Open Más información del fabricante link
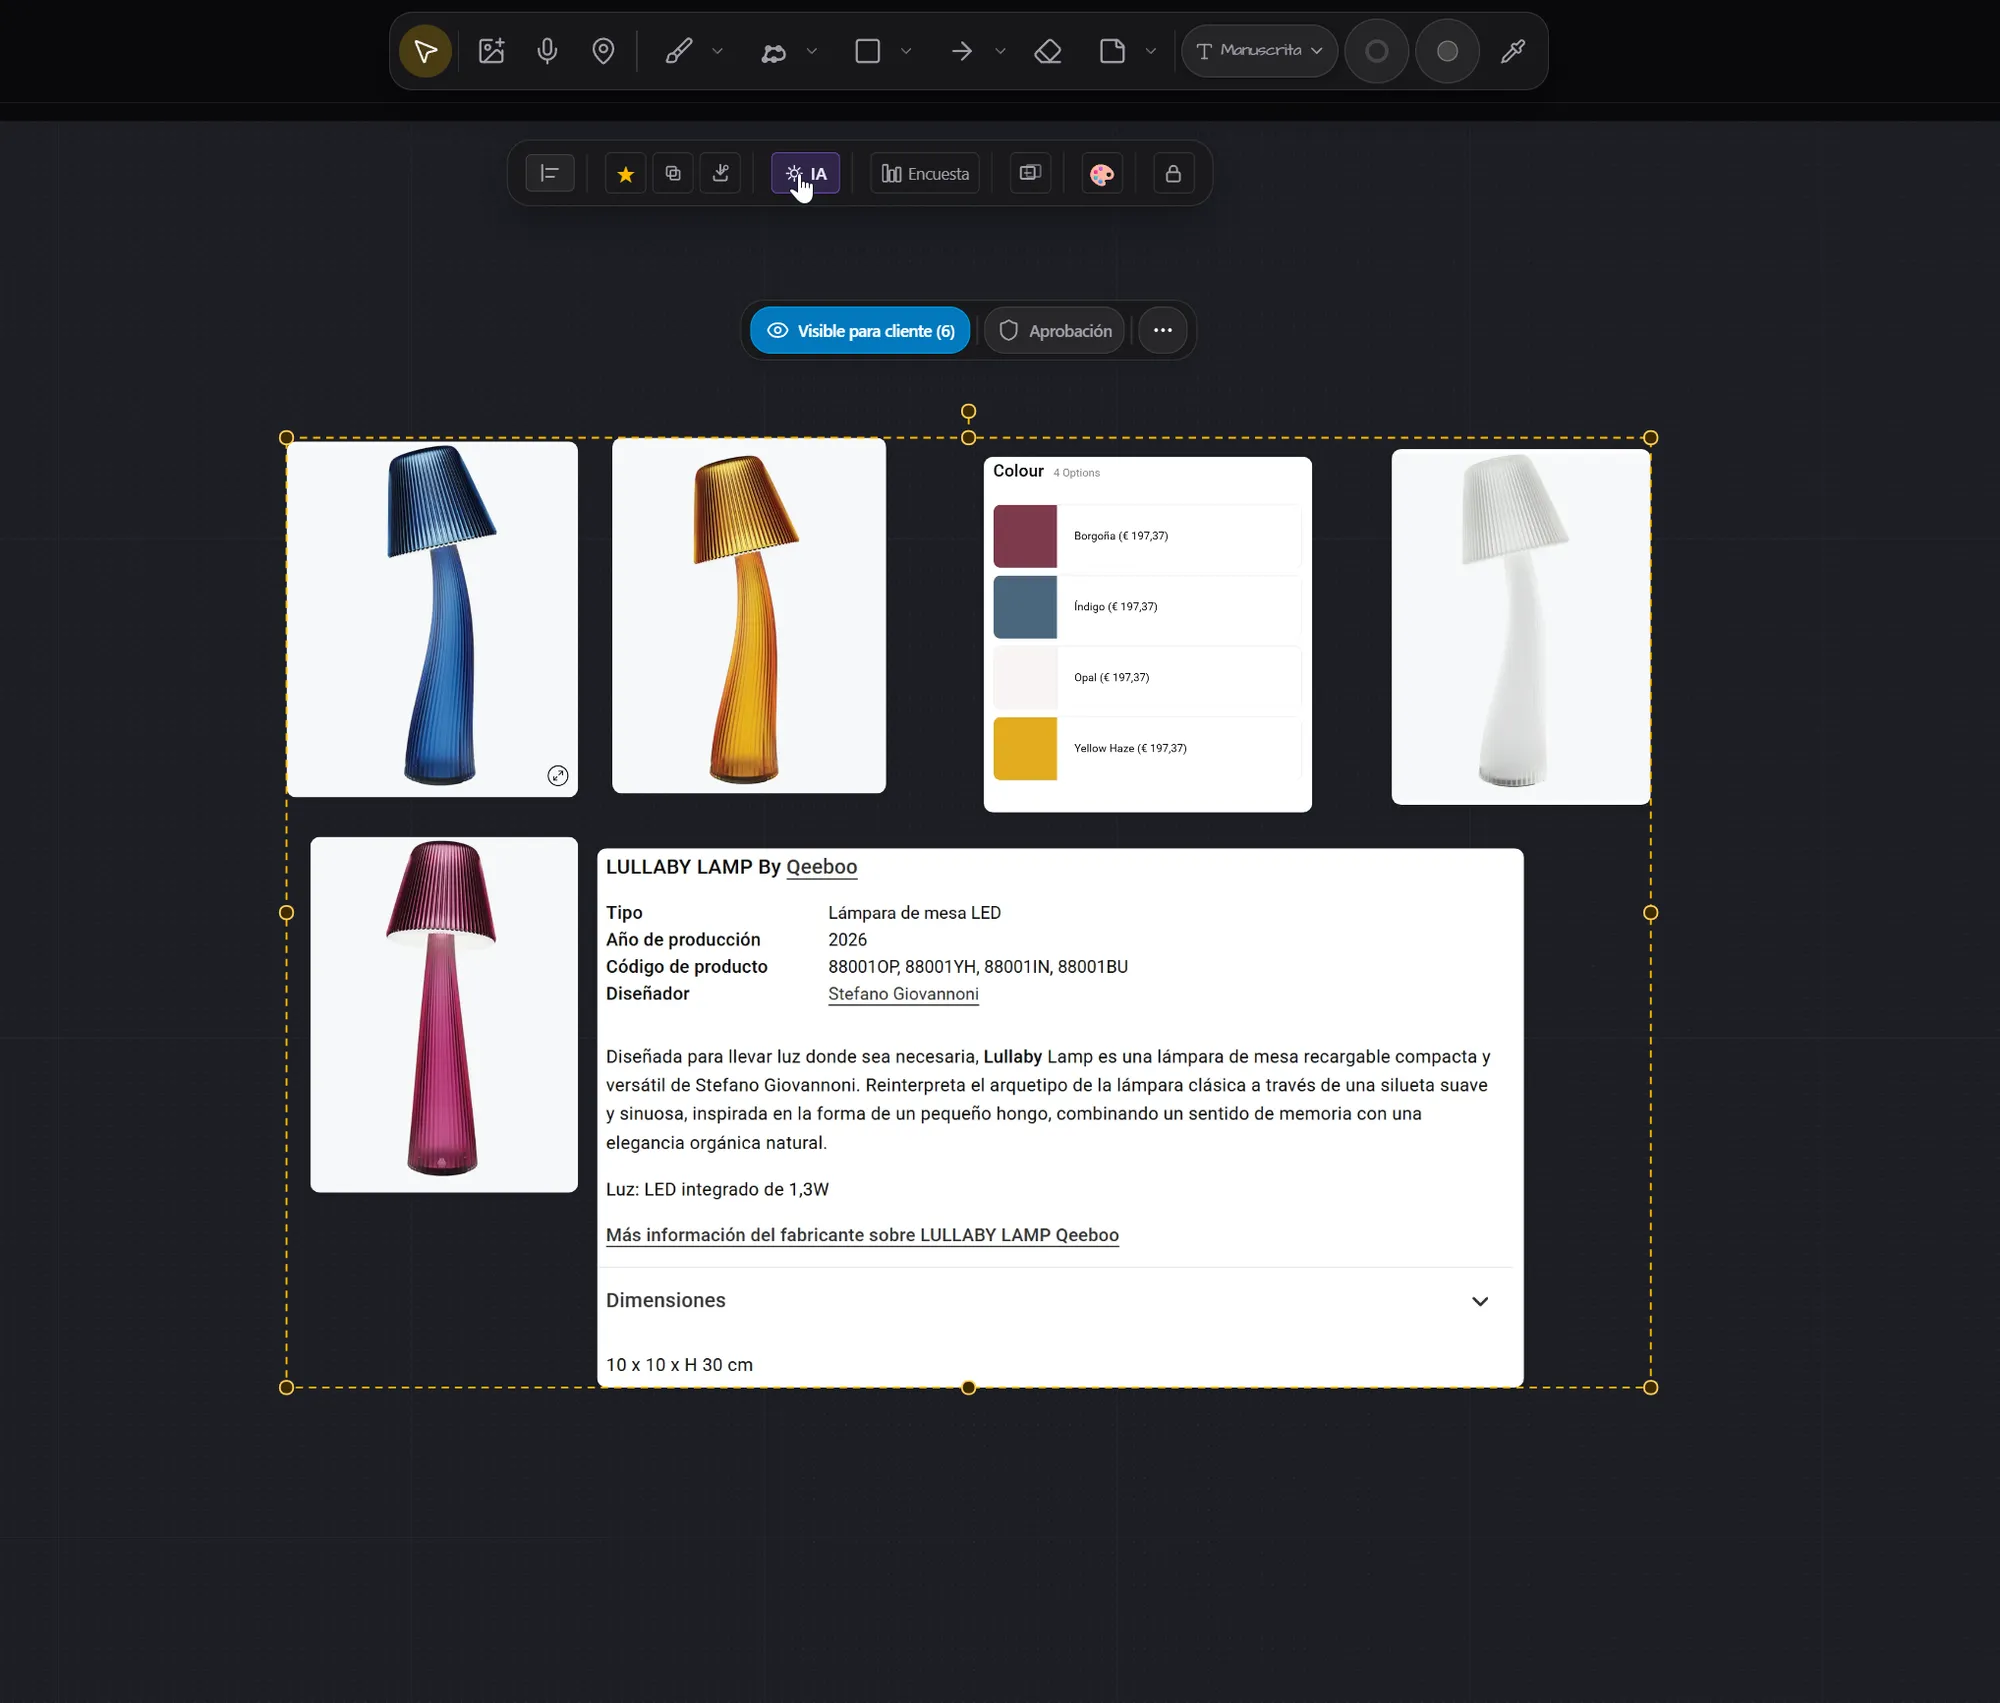The image size is (2000, 1703). [862, 1235]
